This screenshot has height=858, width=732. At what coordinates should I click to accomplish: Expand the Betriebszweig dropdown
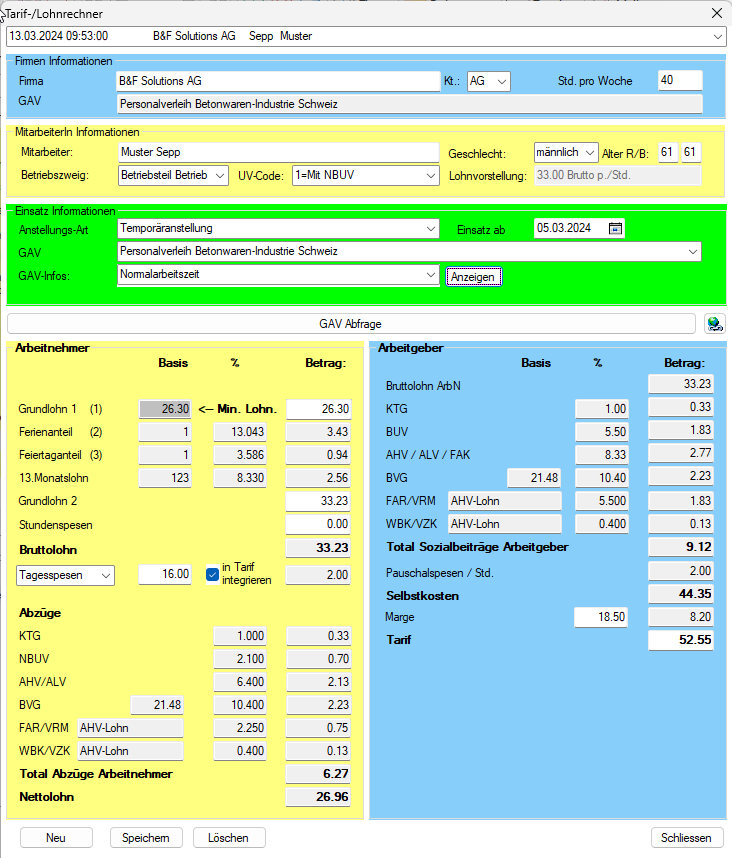pyautogui.click(x=220, y=175)
